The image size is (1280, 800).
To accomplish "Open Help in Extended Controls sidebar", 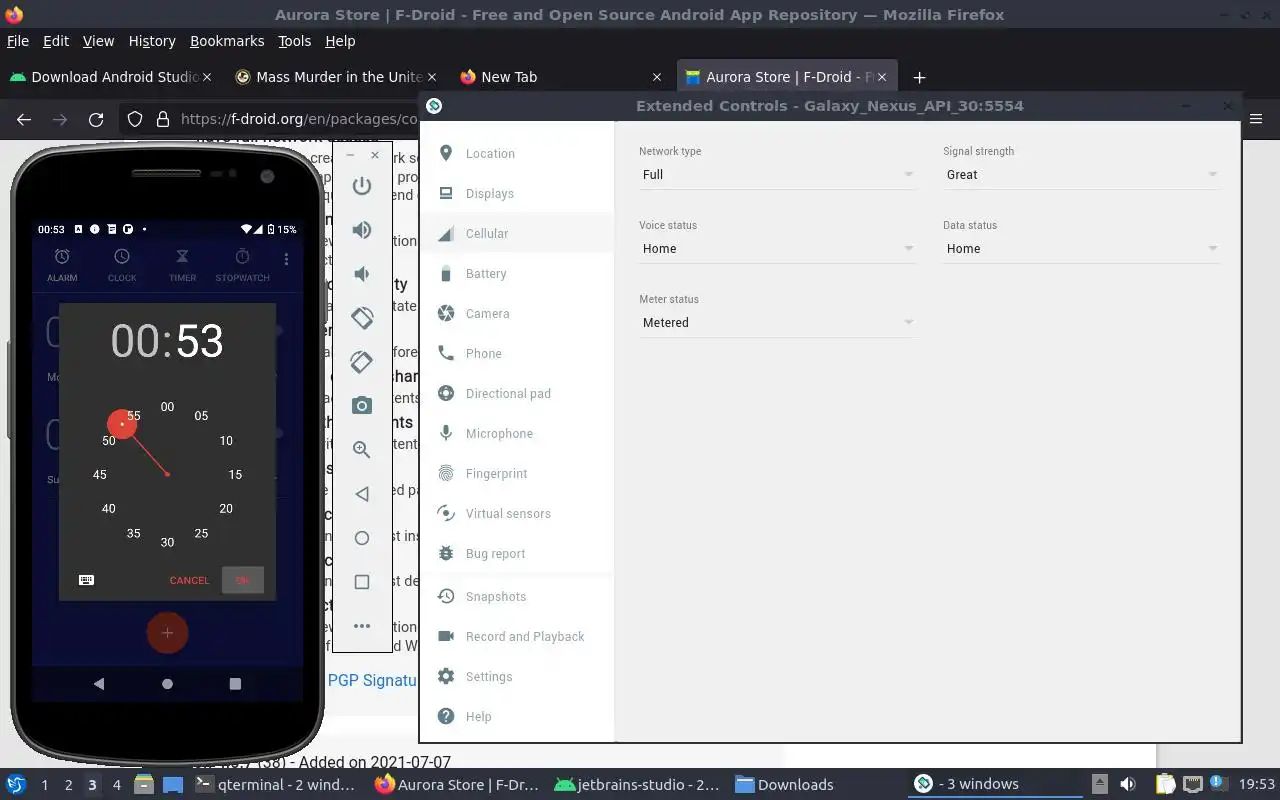I will pos(517,717).
